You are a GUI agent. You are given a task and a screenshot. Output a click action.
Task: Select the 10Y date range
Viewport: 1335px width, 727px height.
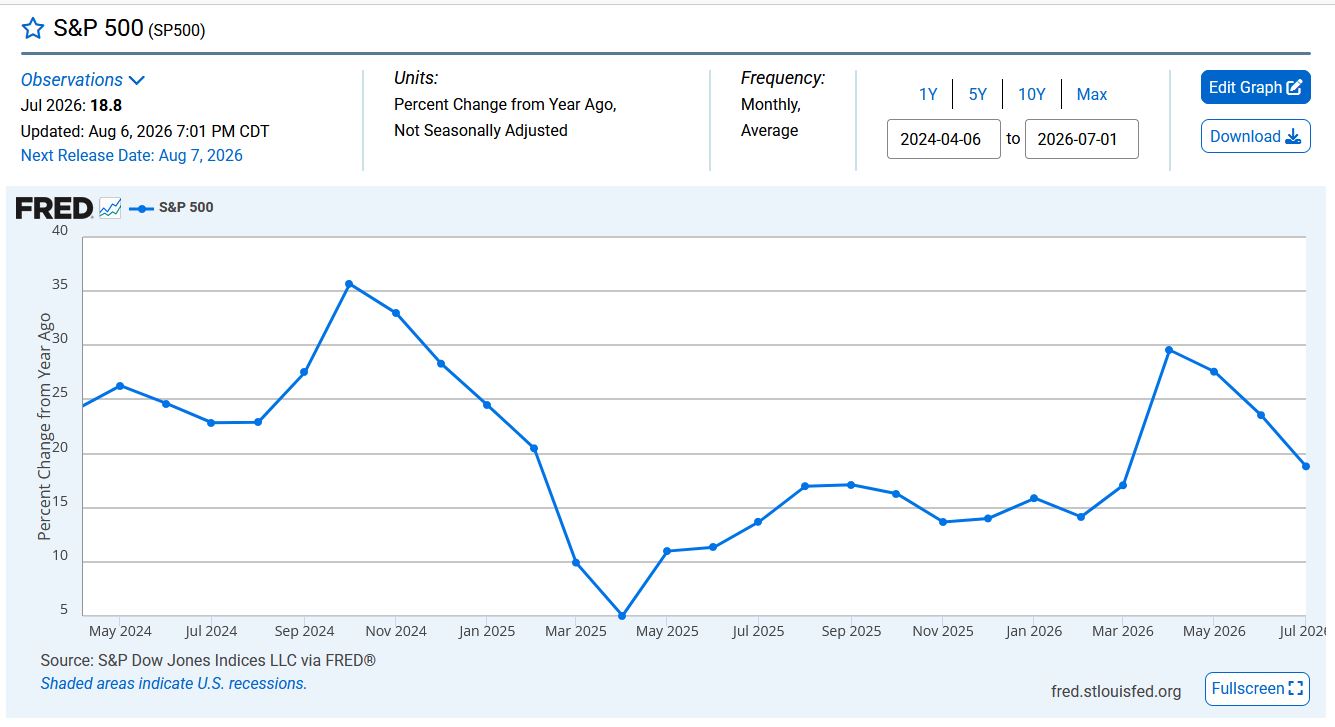click(x=1031, y=94)
